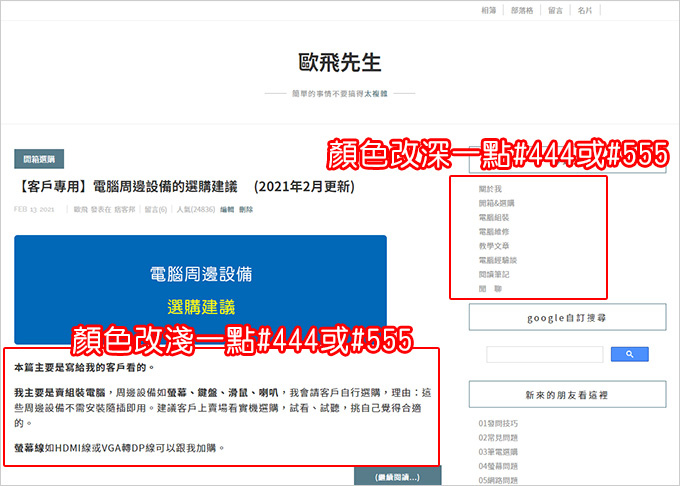
Task: Open the post titled 【客戶專用】電腦周邊設備的選購建議
Action: 186,187
